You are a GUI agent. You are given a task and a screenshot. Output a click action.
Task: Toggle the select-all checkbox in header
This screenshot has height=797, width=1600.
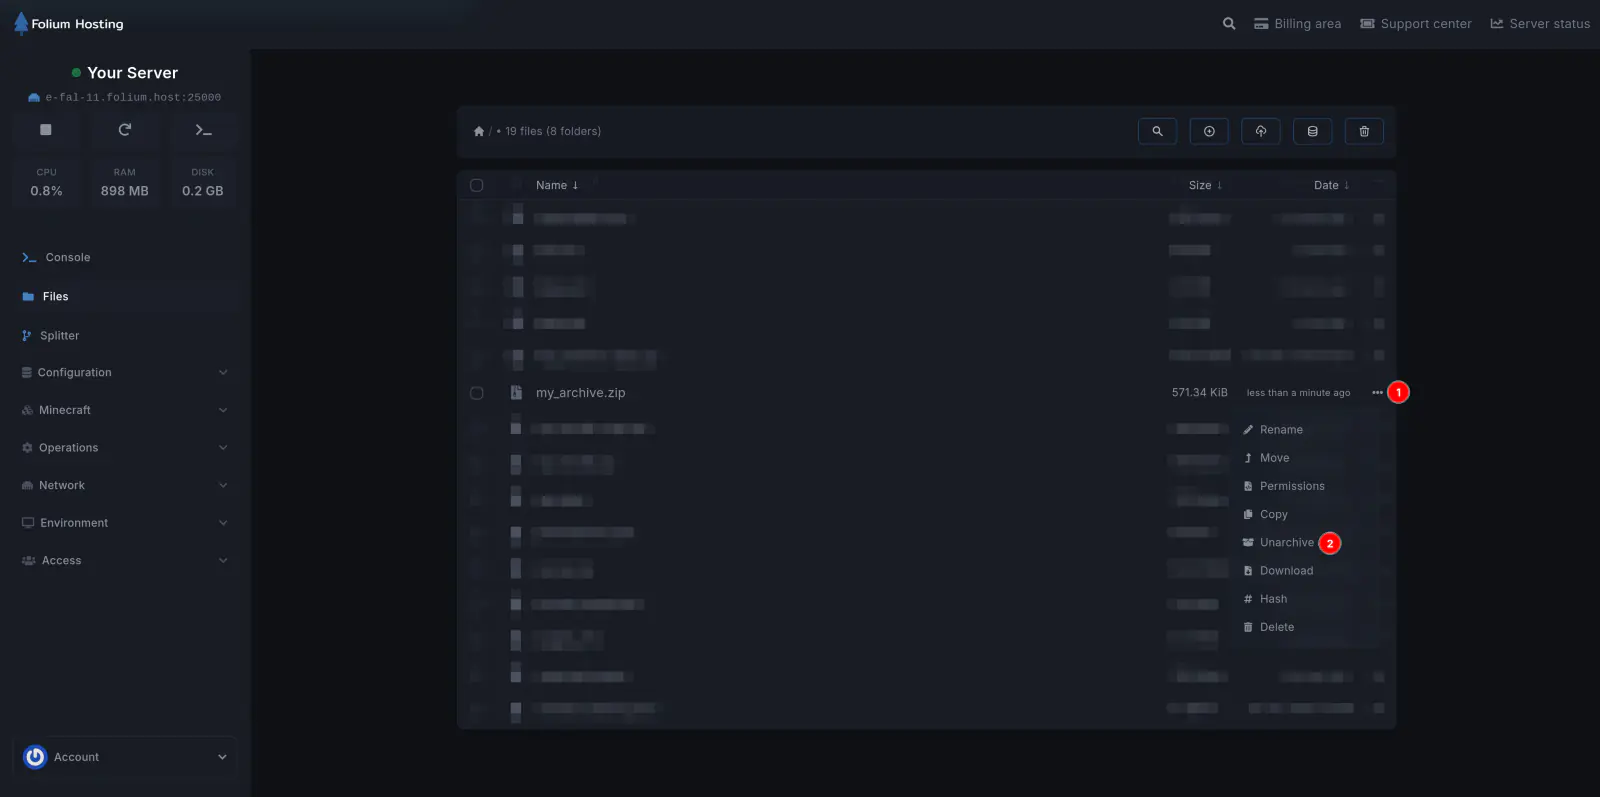click(x=477, y=185)
